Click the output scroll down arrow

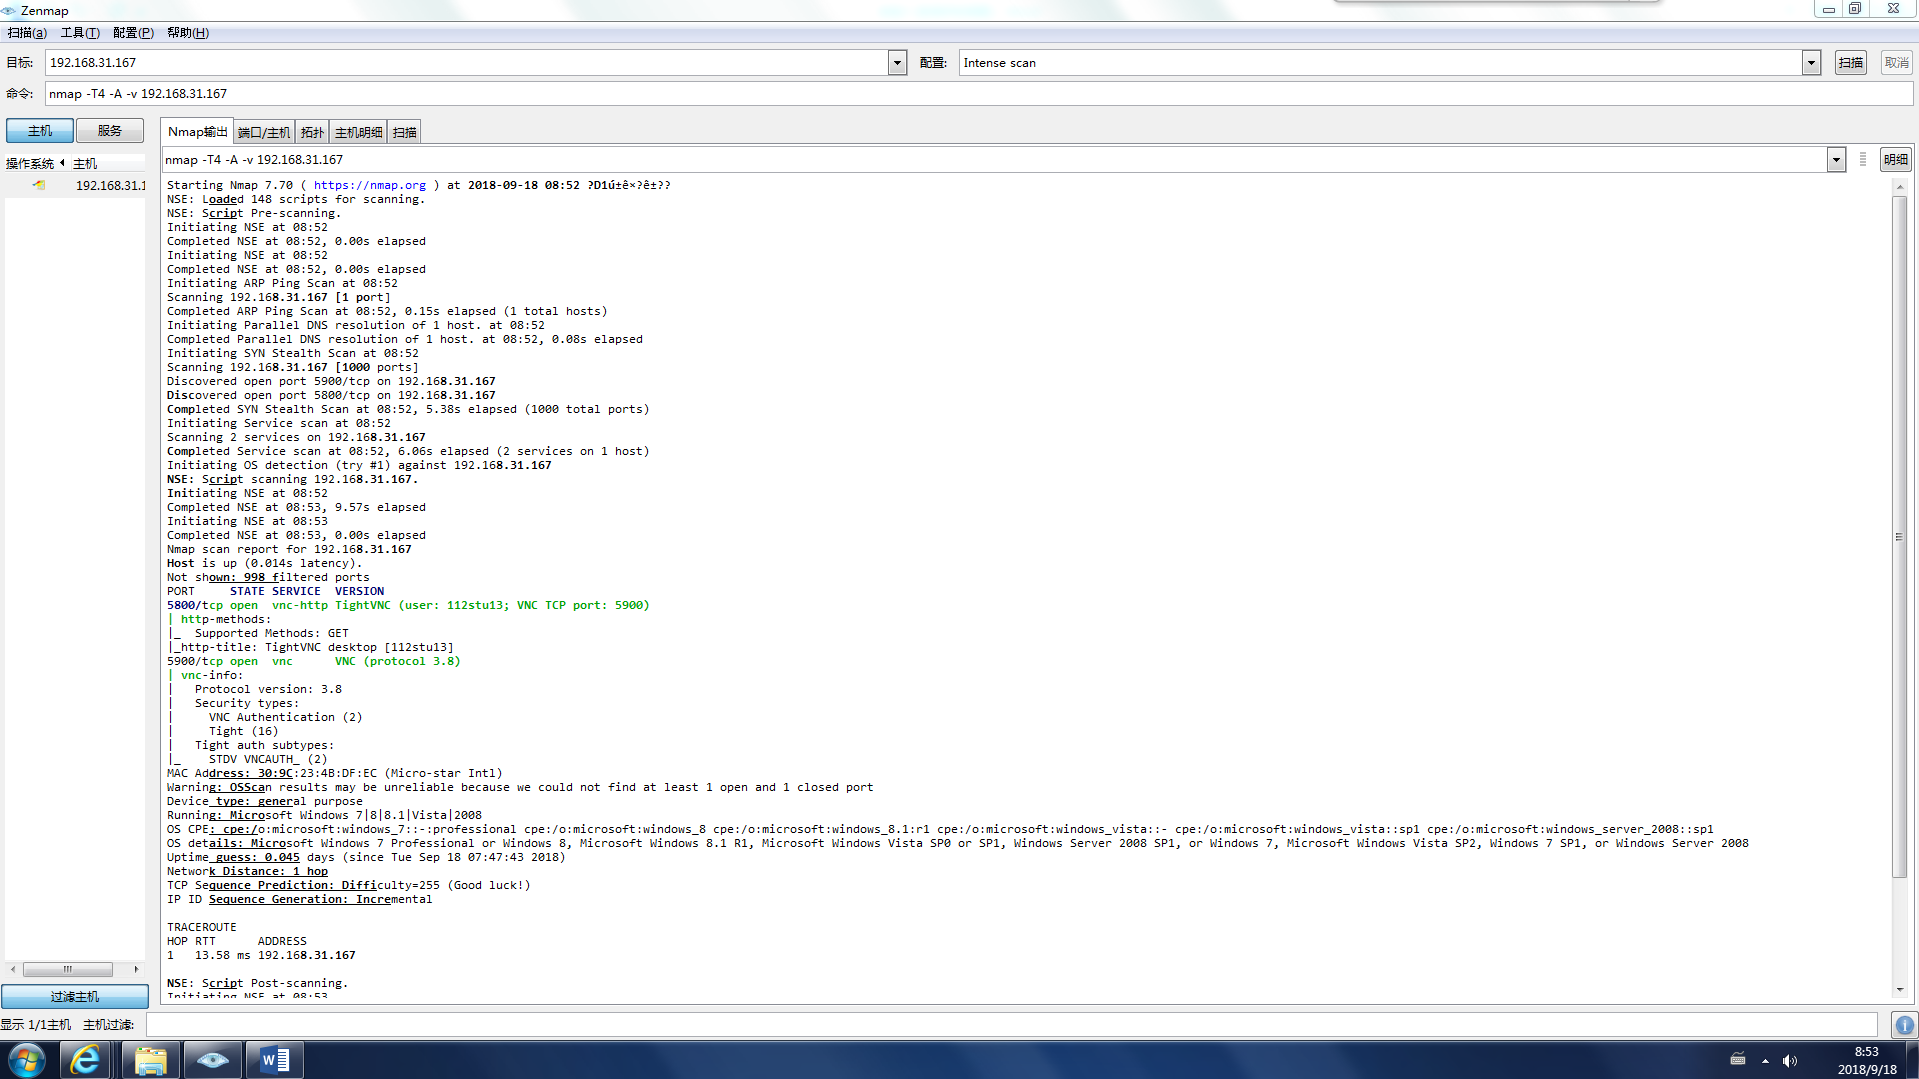1899,990
